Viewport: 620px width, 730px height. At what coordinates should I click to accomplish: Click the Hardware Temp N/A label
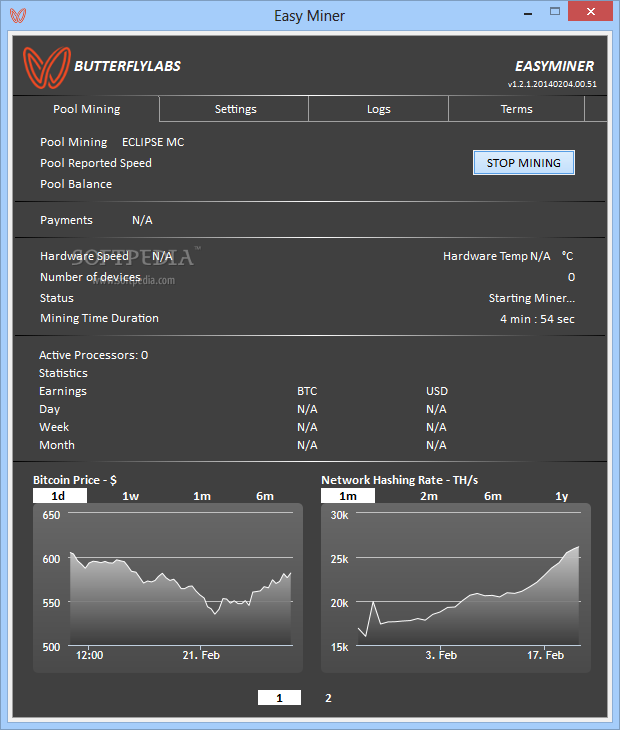[496, 256]
